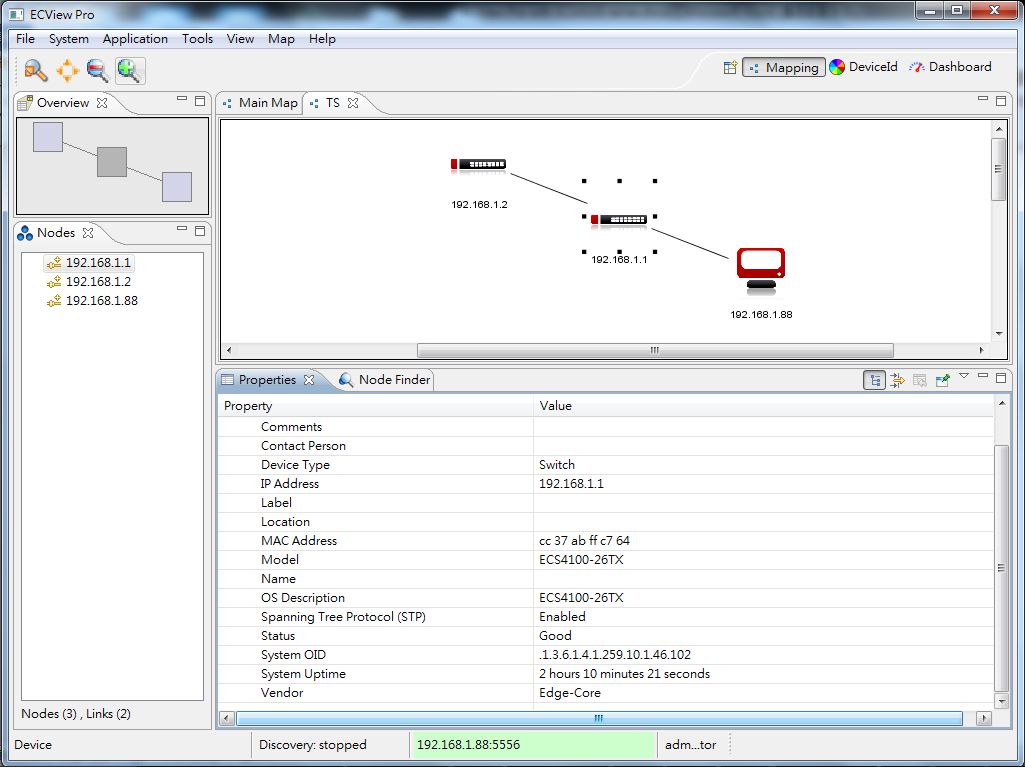Screen dimensions: 1025x767
Task: Close the Properties view tab
Action: tap(309, 380)
